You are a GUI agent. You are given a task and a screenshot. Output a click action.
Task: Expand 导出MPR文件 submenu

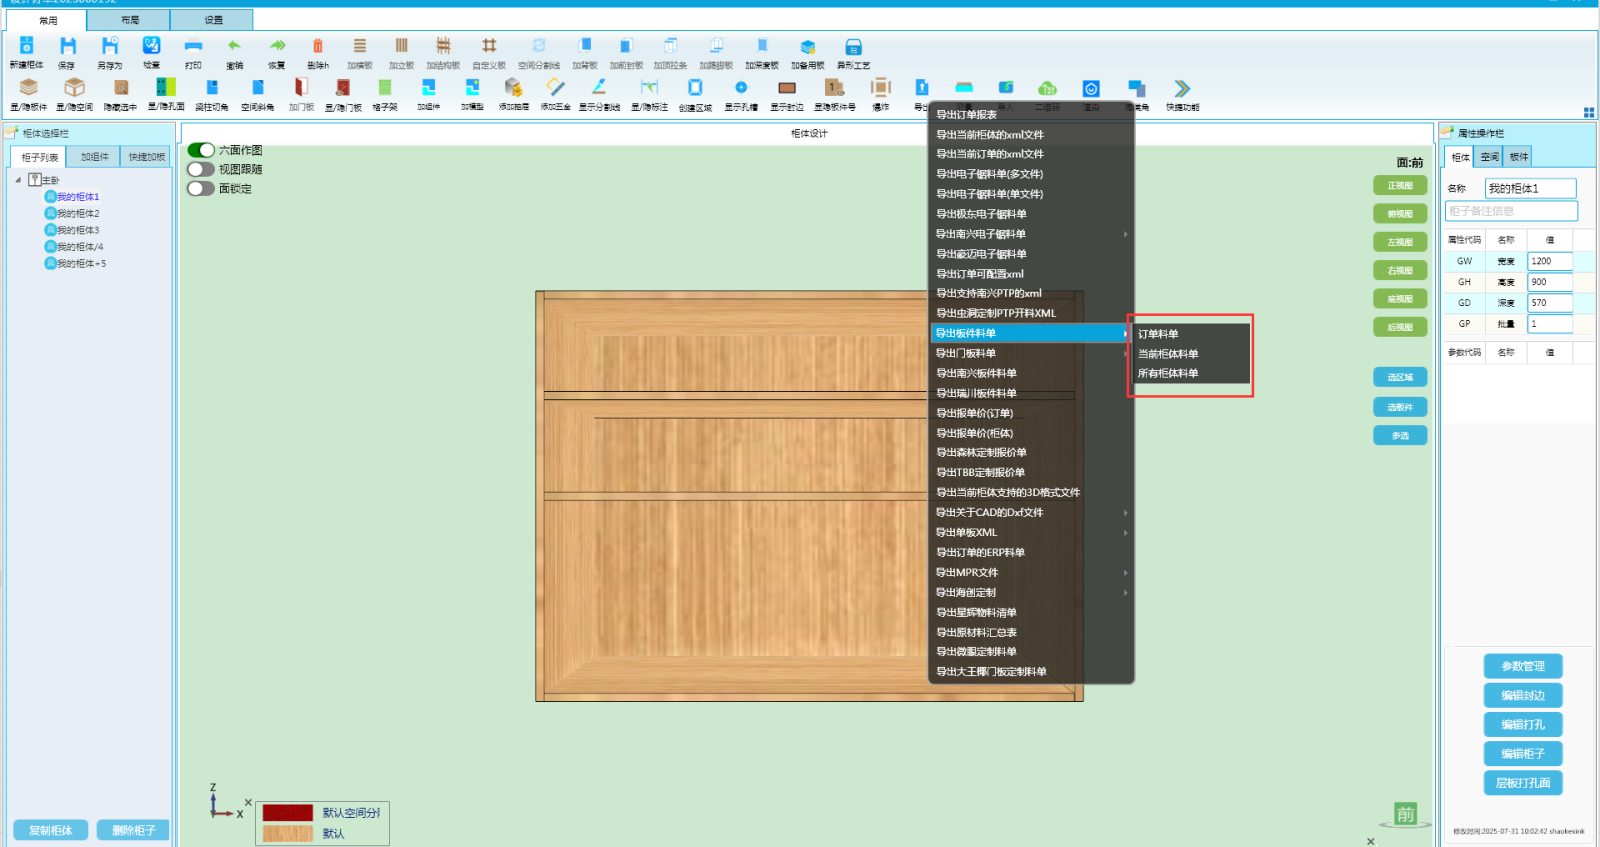pyautogui.click(x=1031, y=572)
